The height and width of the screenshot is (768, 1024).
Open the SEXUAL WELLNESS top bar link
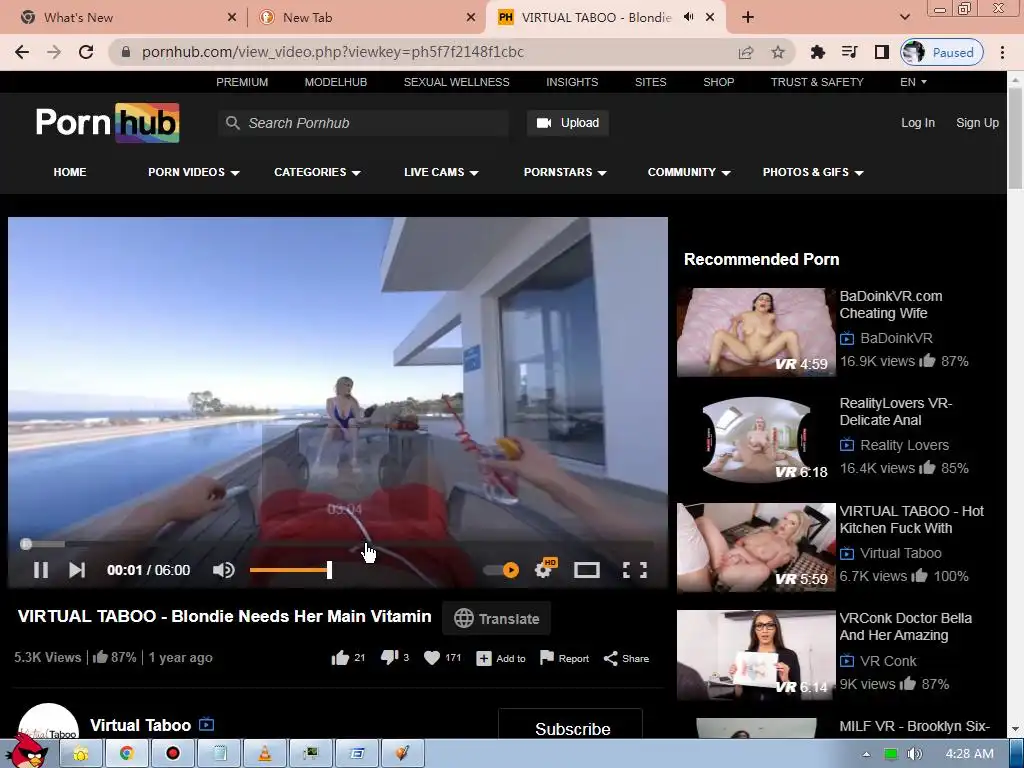tap(456, 82)
